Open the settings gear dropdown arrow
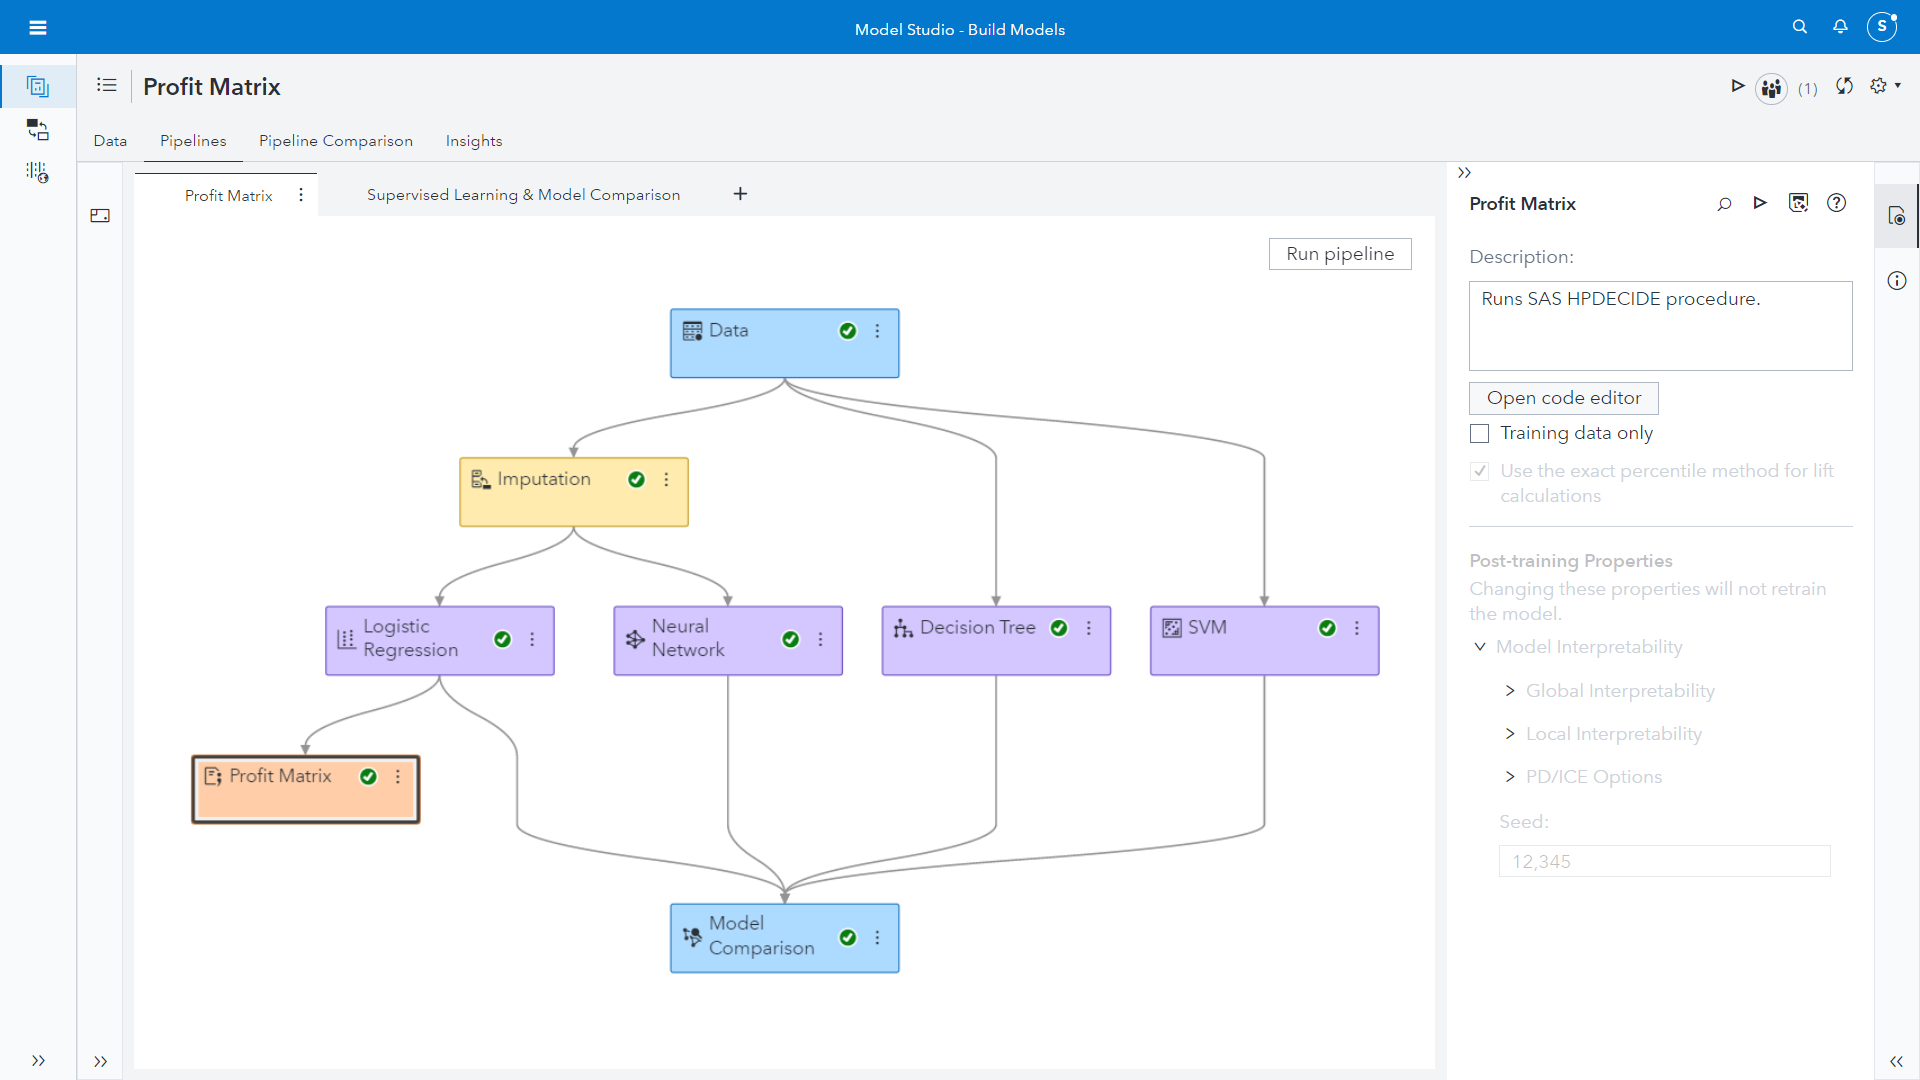 [1899, 87]
